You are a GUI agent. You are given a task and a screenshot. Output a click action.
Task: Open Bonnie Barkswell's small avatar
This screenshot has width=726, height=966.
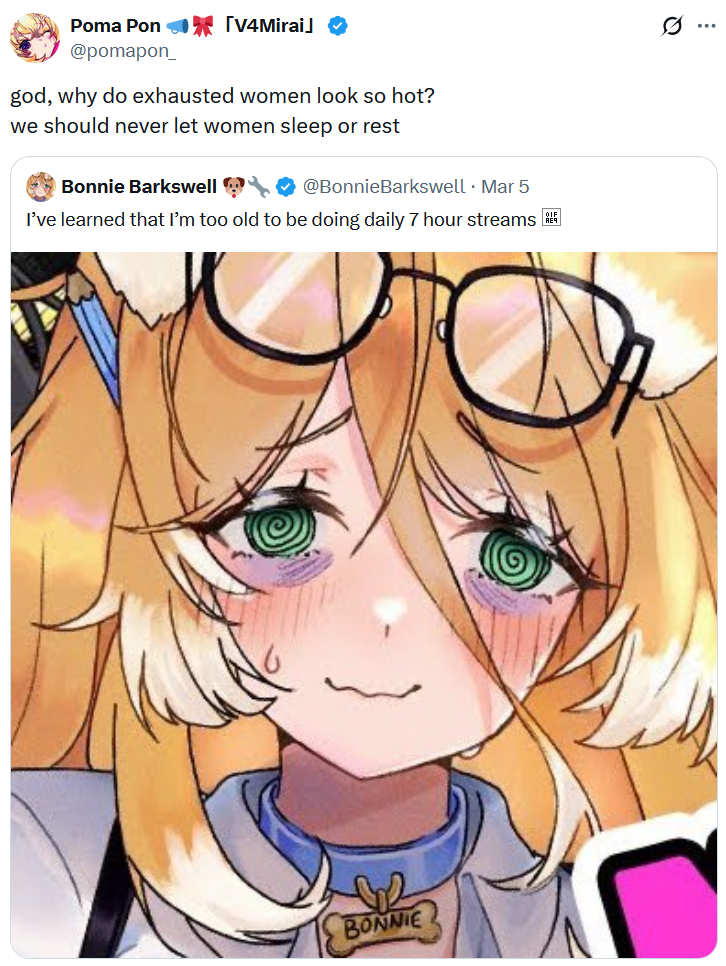click(41, 187)
